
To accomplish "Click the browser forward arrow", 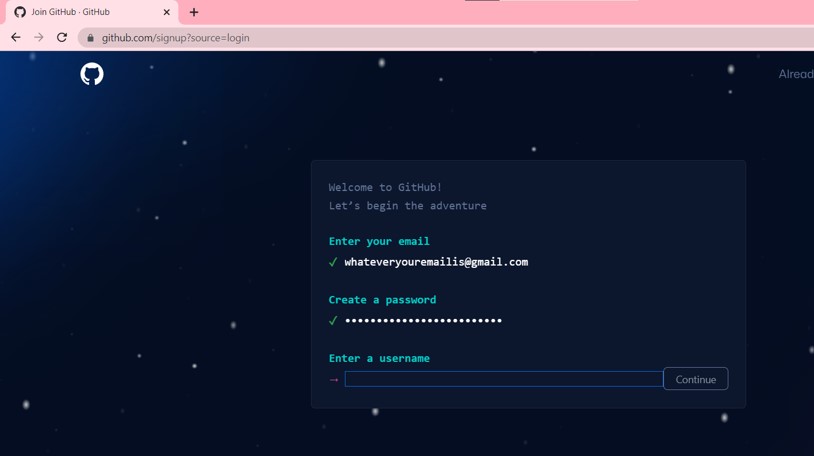I will pyautogui.click(x=39, y=38).
